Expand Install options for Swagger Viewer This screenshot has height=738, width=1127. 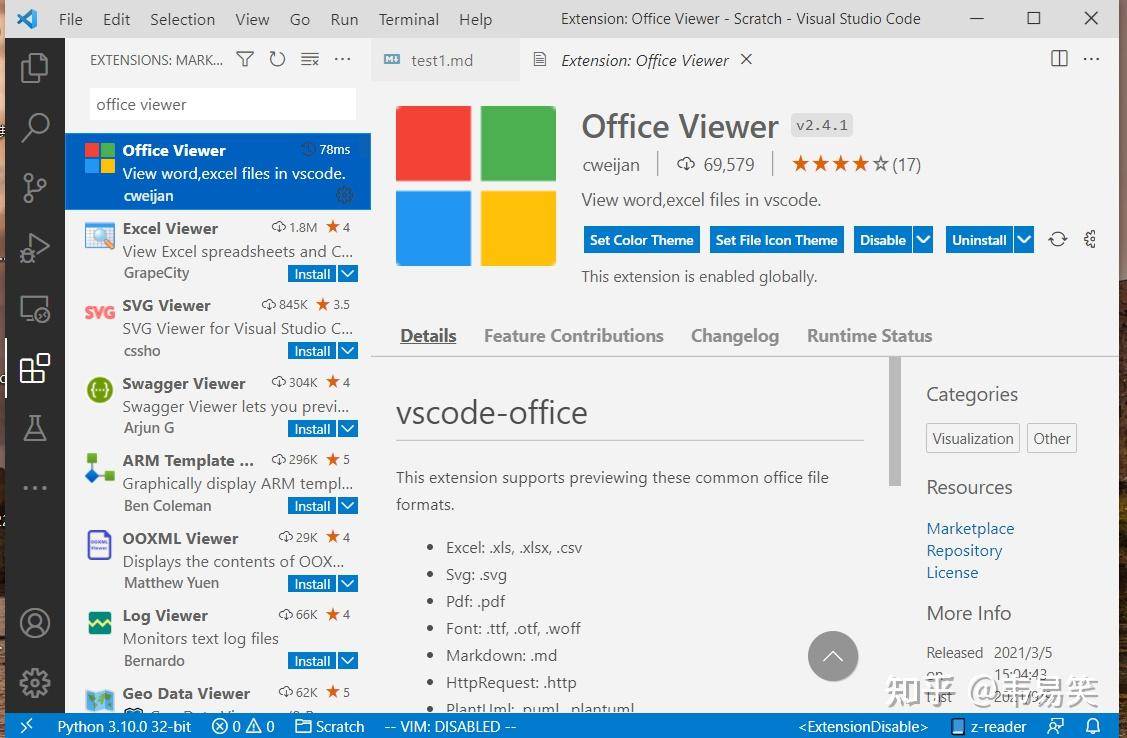pyautogui.click(x=348, y=429)
